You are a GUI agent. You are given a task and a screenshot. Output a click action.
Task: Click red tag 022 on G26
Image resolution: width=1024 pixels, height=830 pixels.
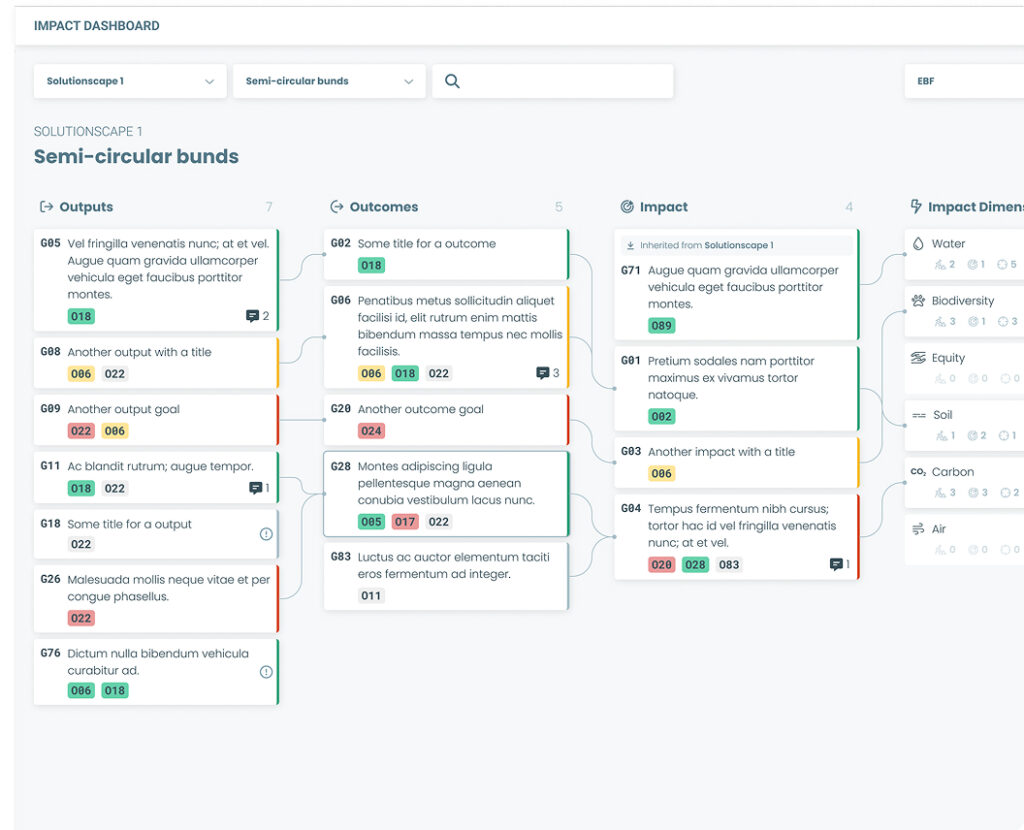tap(81, 618)
